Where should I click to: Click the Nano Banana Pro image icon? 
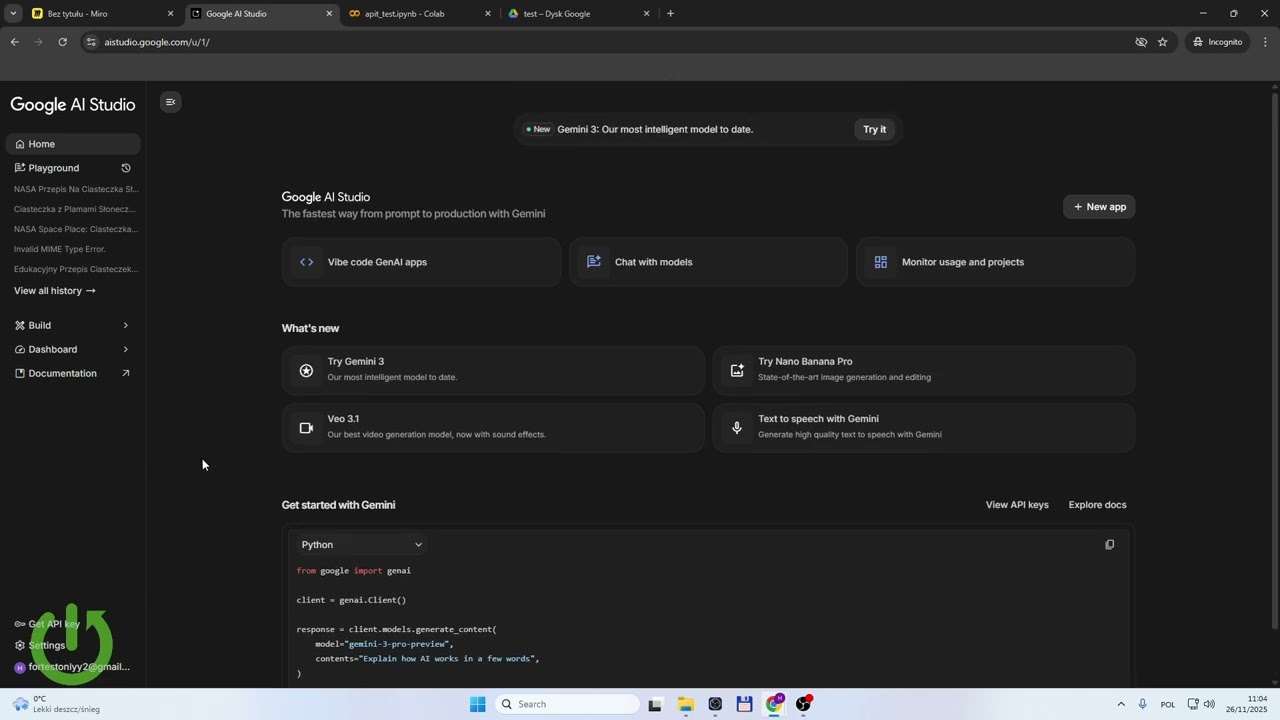[737, 370]
